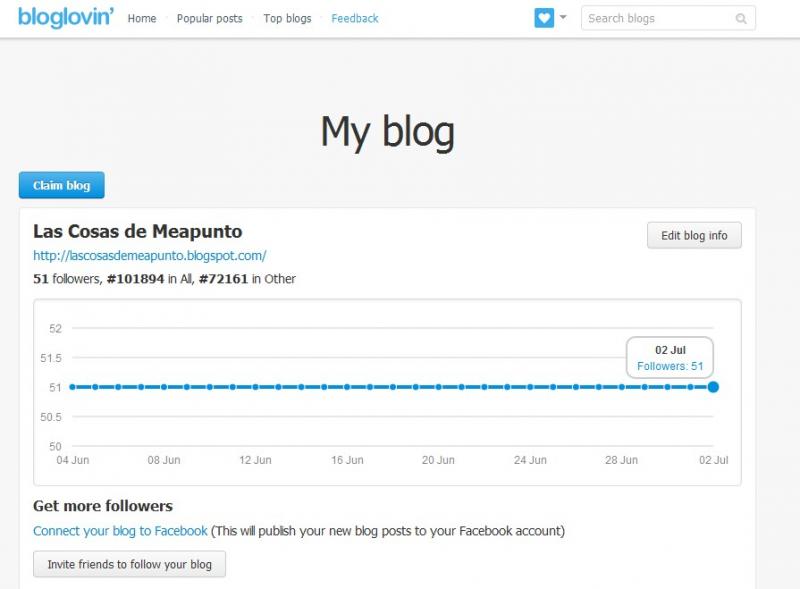This screenshot has height=589, width=800.
Task: Click Connect your blog to Facebook
Action: click(120, 531)
